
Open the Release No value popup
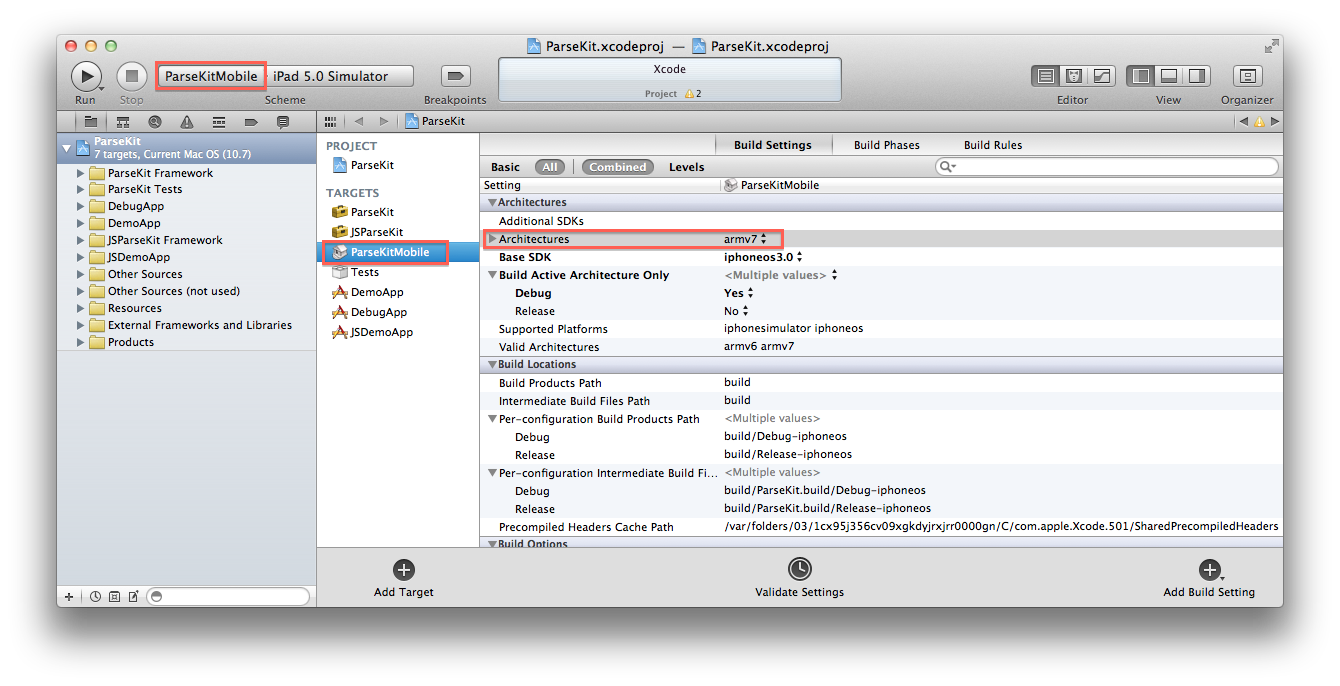737,311
